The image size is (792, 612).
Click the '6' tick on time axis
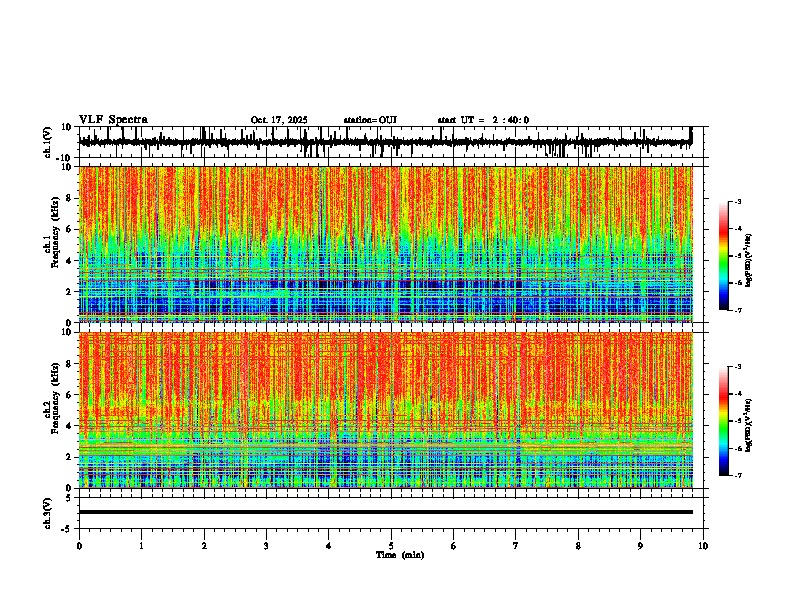(454, 546)
